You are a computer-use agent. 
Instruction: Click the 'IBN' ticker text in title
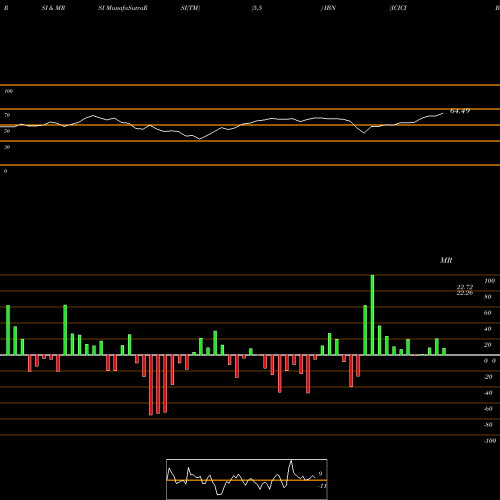tap(330, 8)
